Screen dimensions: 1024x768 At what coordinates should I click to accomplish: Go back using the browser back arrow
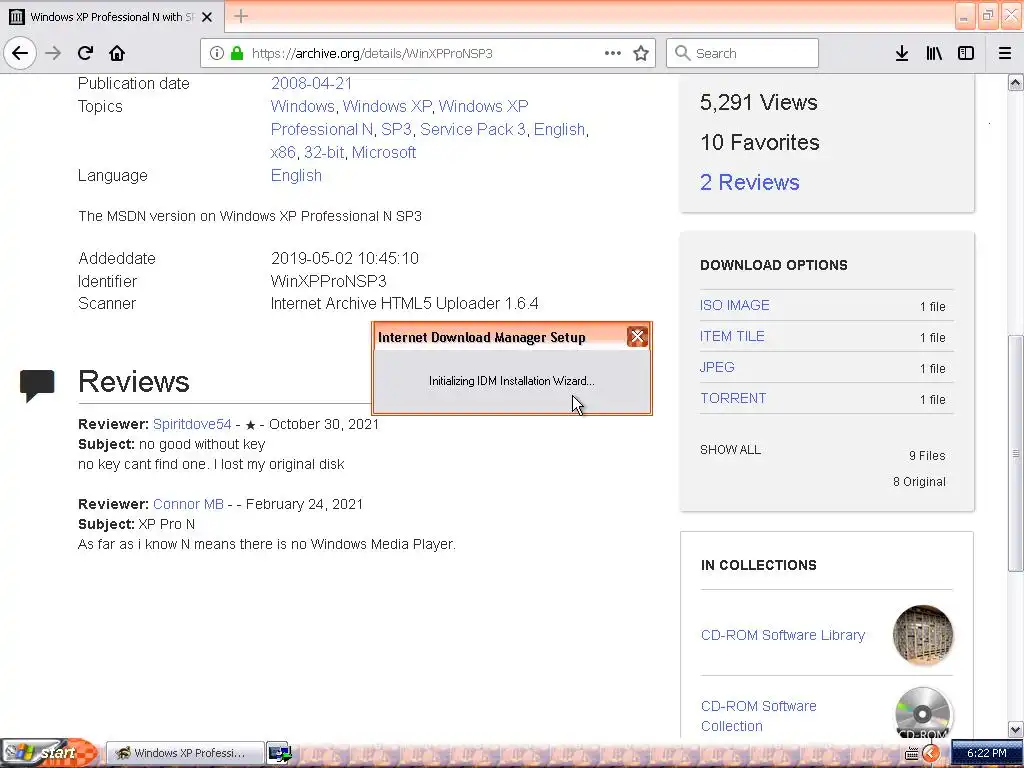click(20, 53)
